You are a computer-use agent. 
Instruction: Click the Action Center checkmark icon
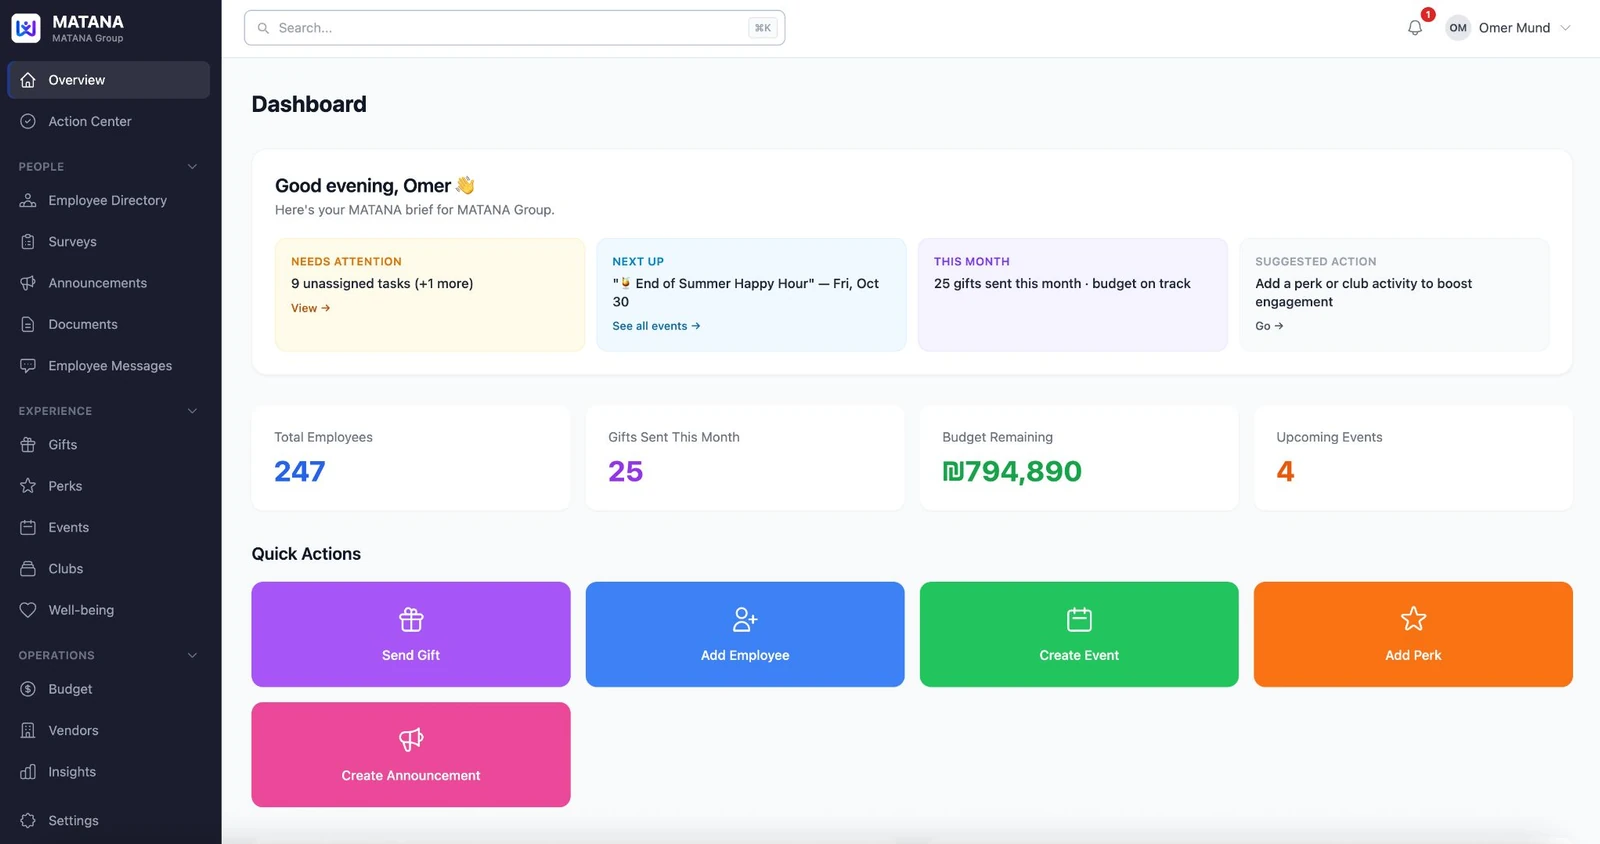tap(28, 121)
